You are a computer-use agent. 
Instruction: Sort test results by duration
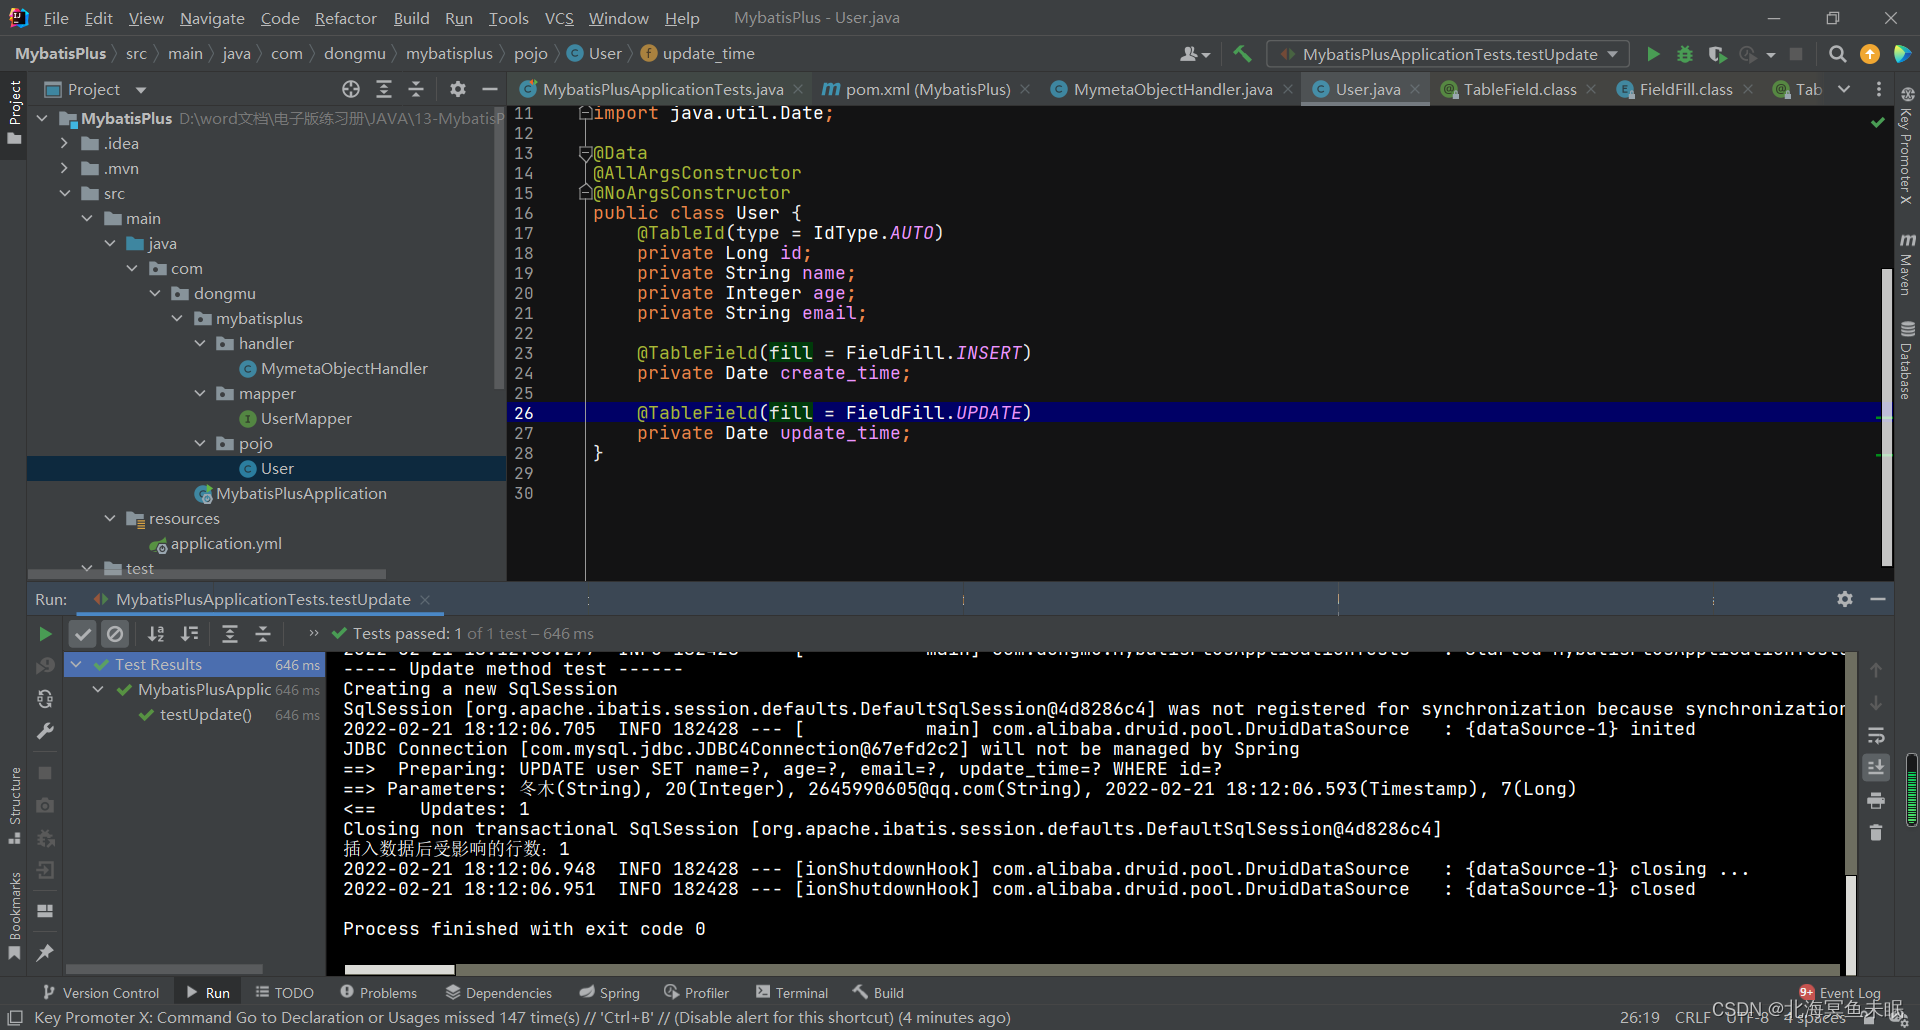(189, 634)
